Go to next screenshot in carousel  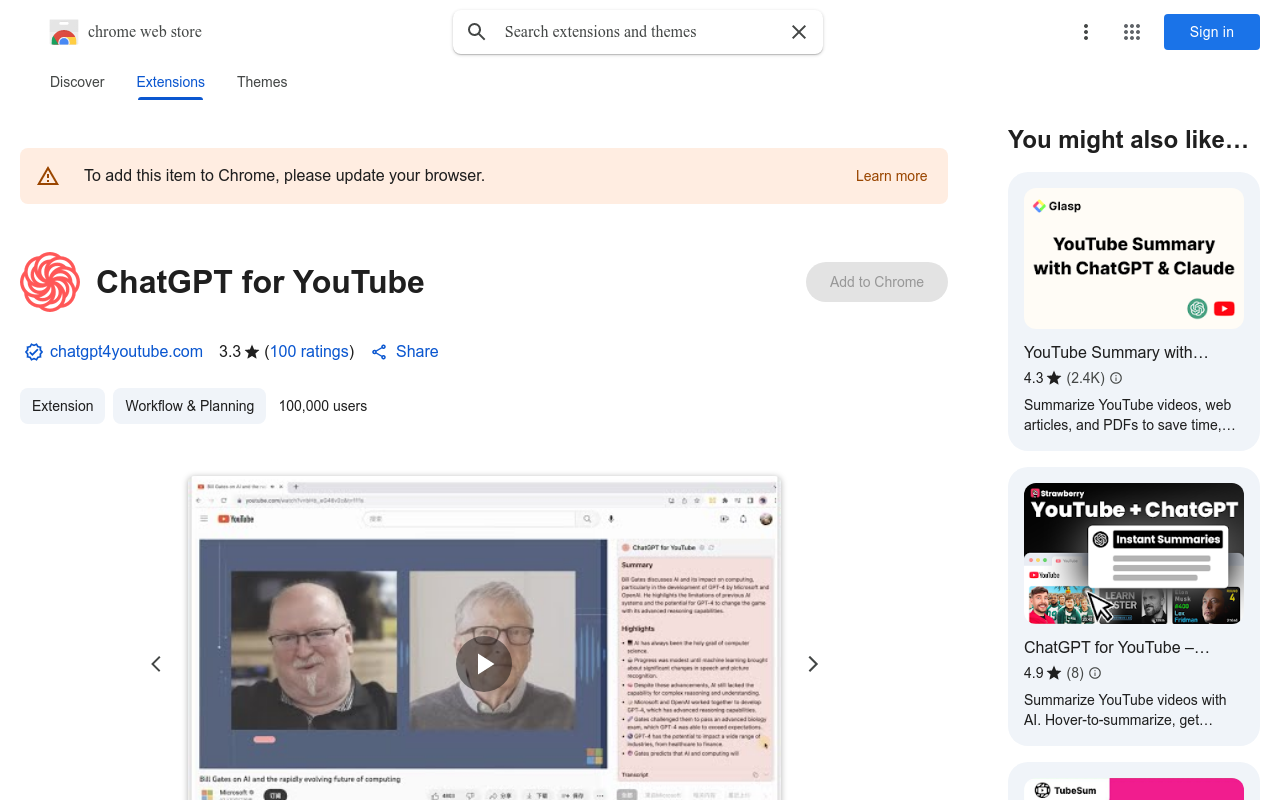click(x=813, y=664)
